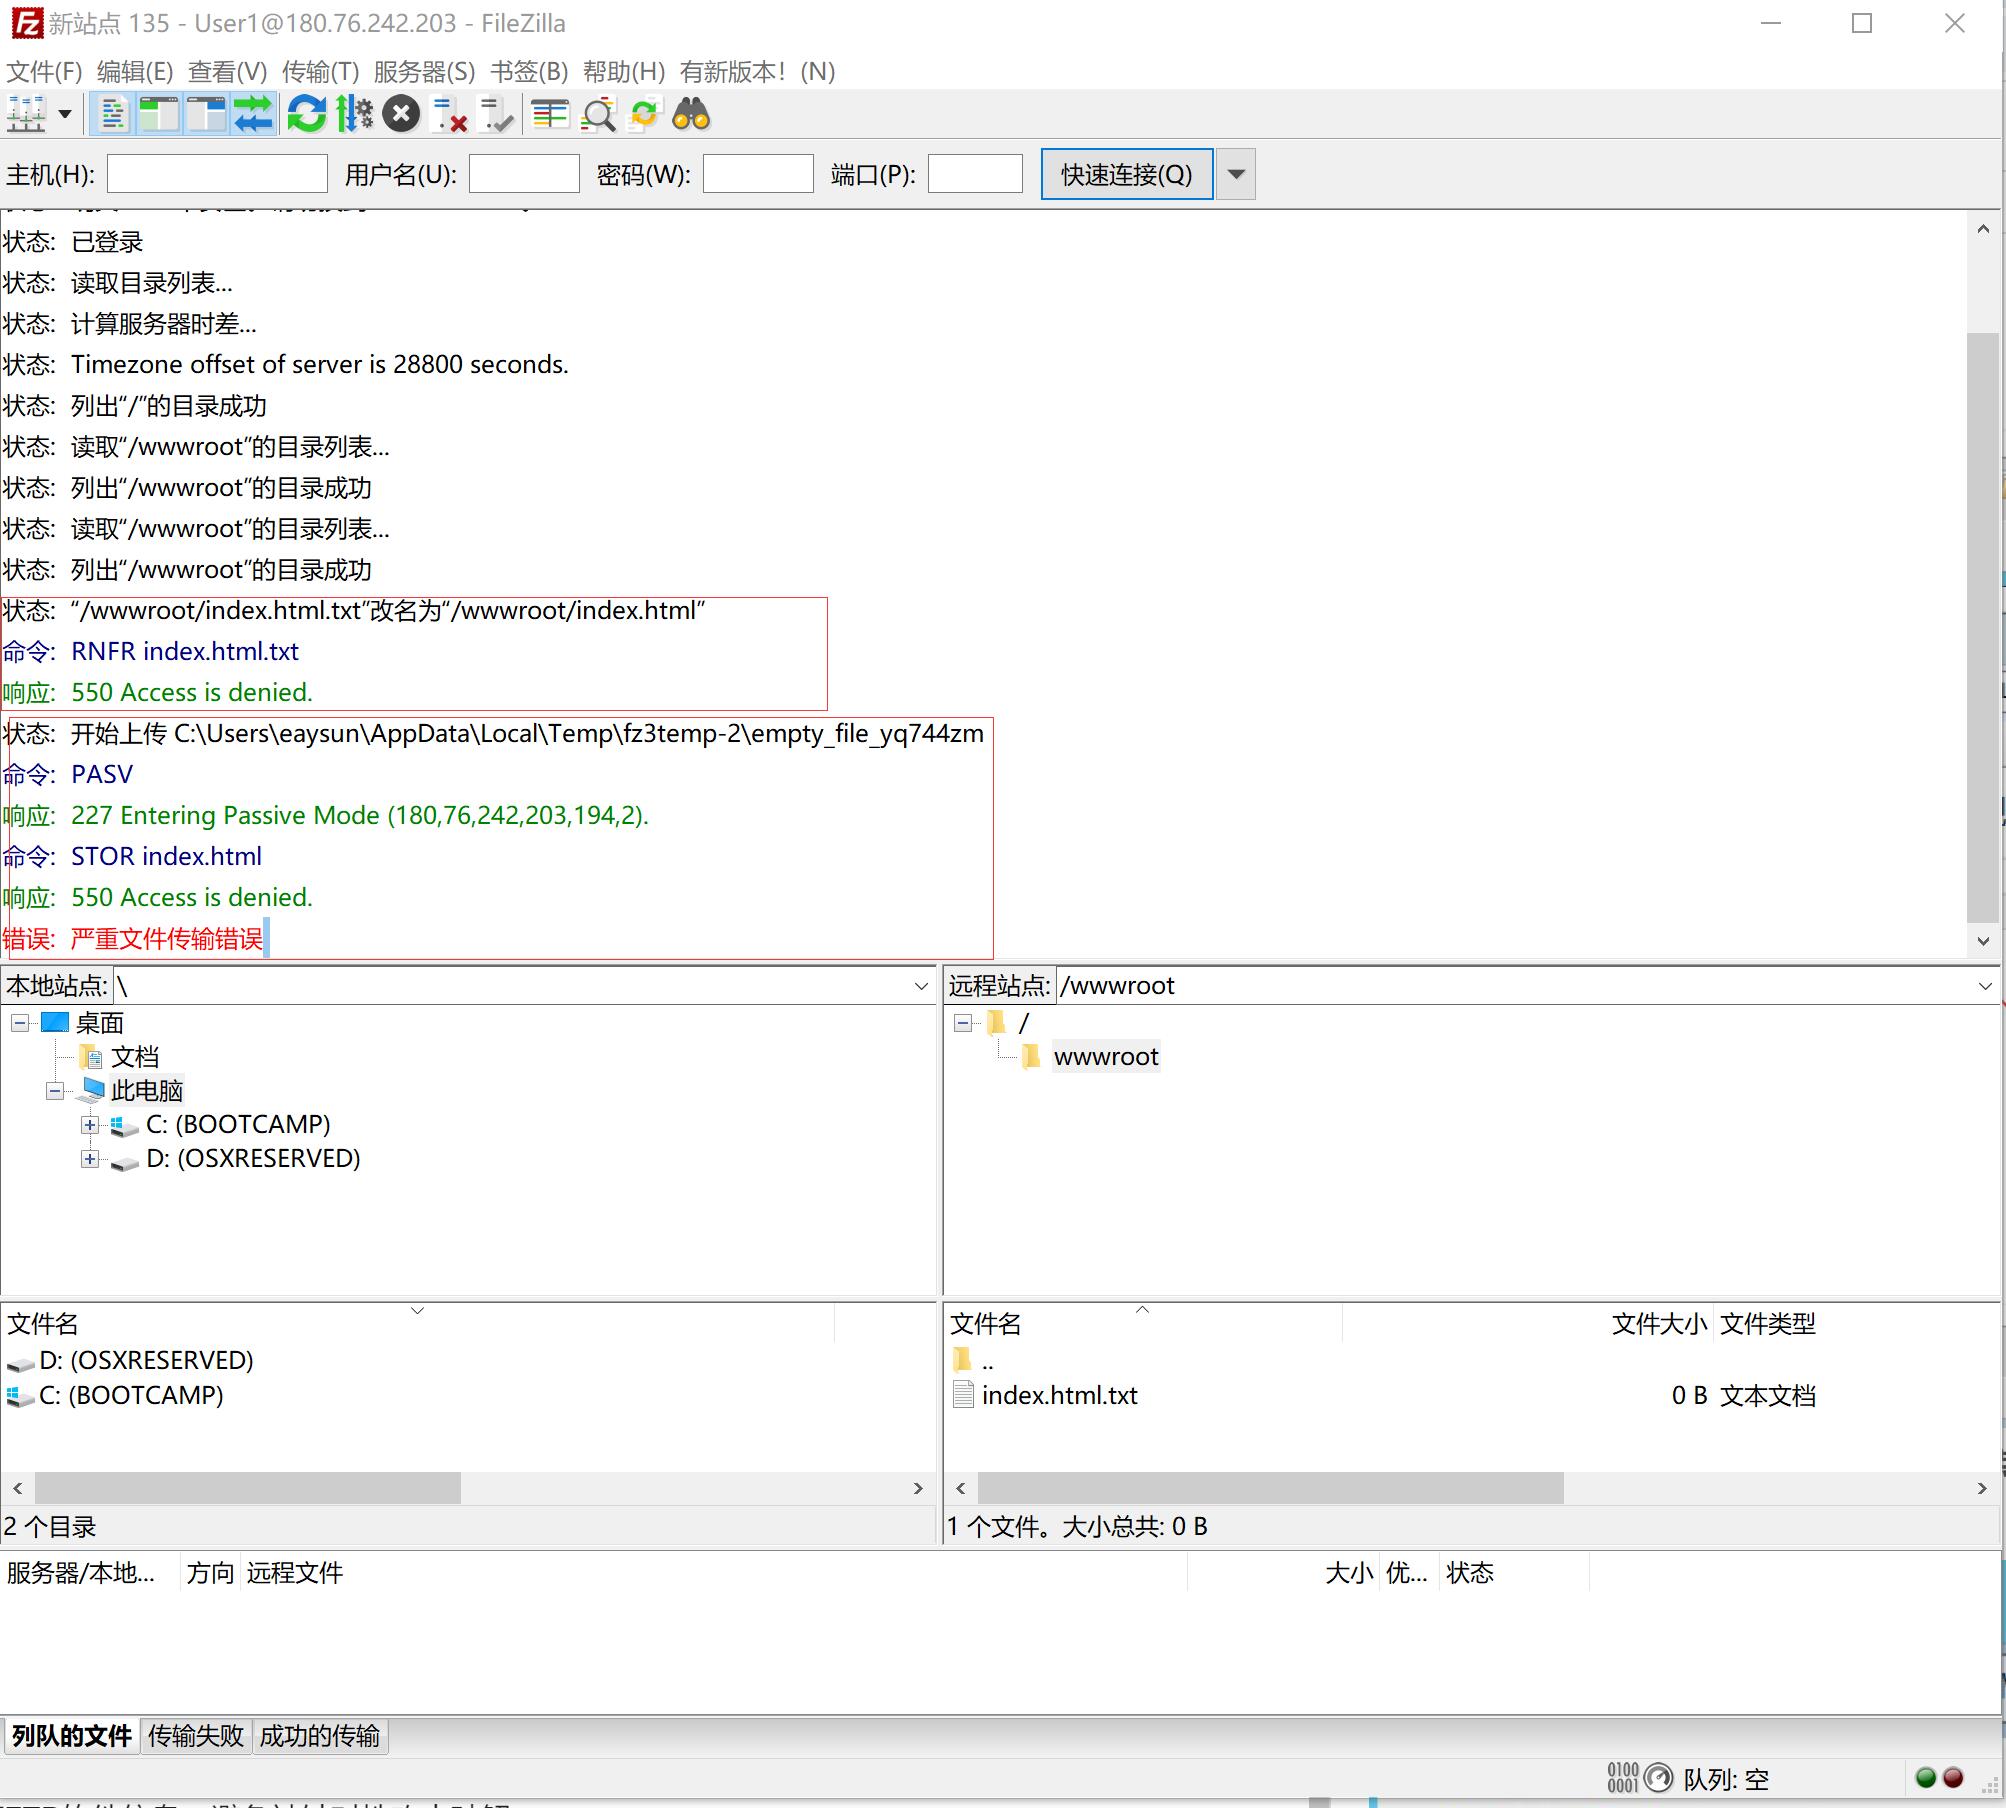Open 服务器(S) menu

click(x=424, y=72)
